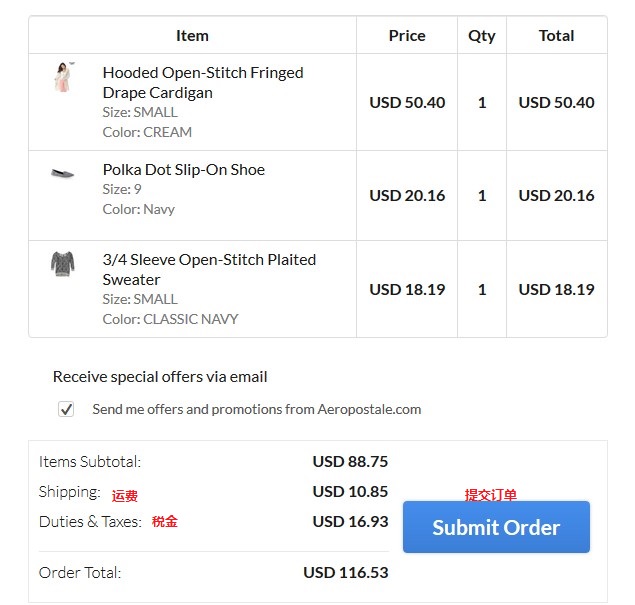This screenshot has width=635, height=605.
Task: Click the Price column header
Action: (x=407, y=36)
